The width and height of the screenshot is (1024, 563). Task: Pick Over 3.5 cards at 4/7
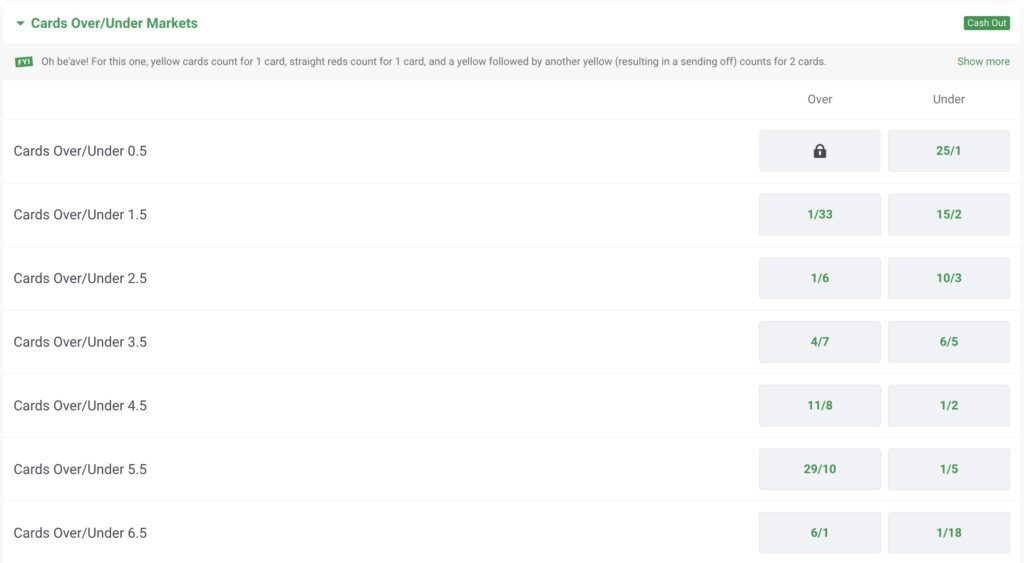[x=819, y=342]
